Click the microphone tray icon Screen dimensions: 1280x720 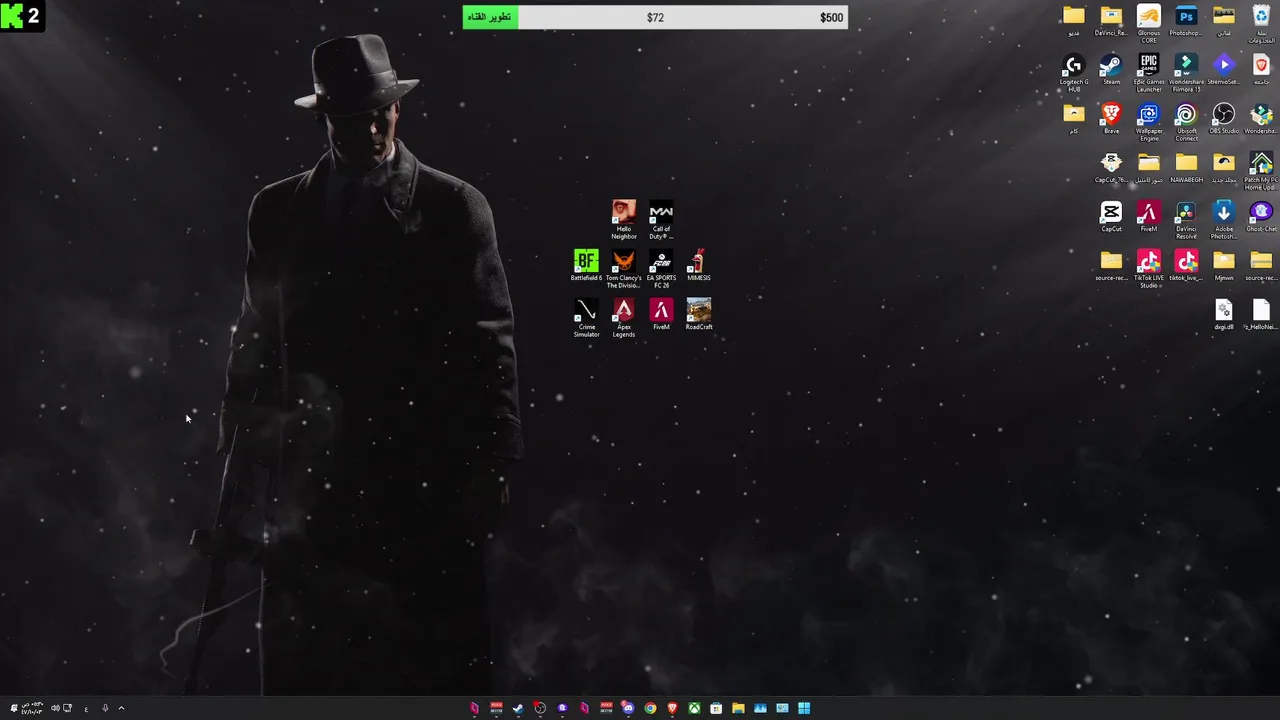point(105,708)
